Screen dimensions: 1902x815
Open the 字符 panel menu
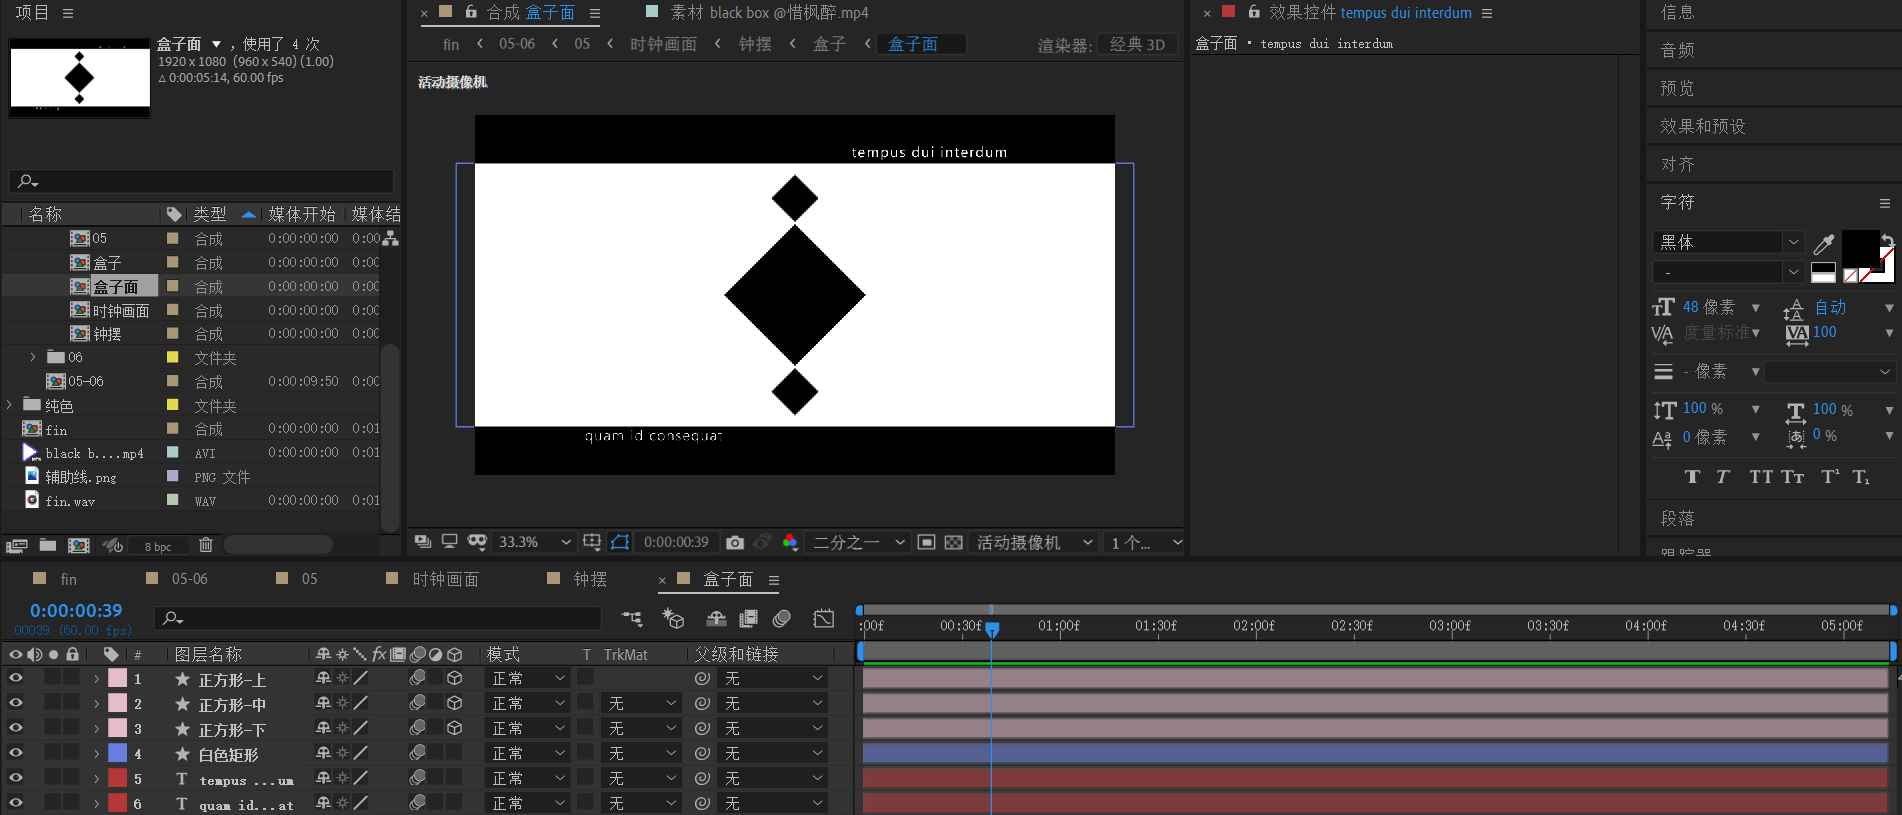pos(1885,203)
